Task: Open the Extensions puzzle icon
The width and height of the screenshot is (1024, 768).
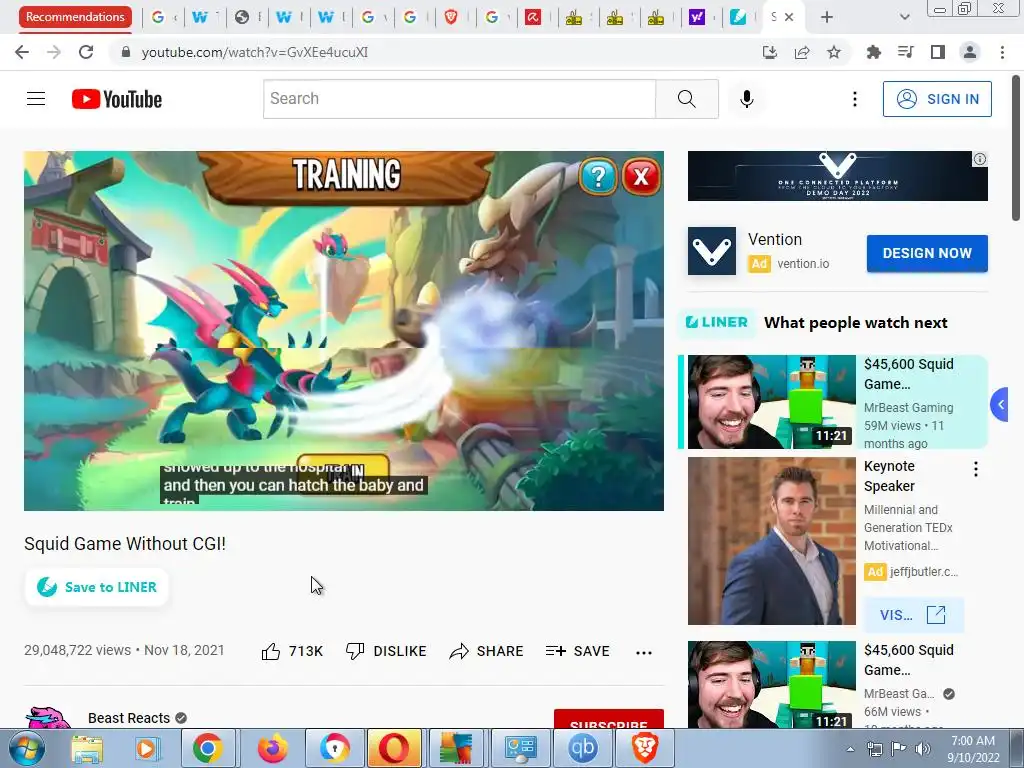Action: click(x=873, y=52)
